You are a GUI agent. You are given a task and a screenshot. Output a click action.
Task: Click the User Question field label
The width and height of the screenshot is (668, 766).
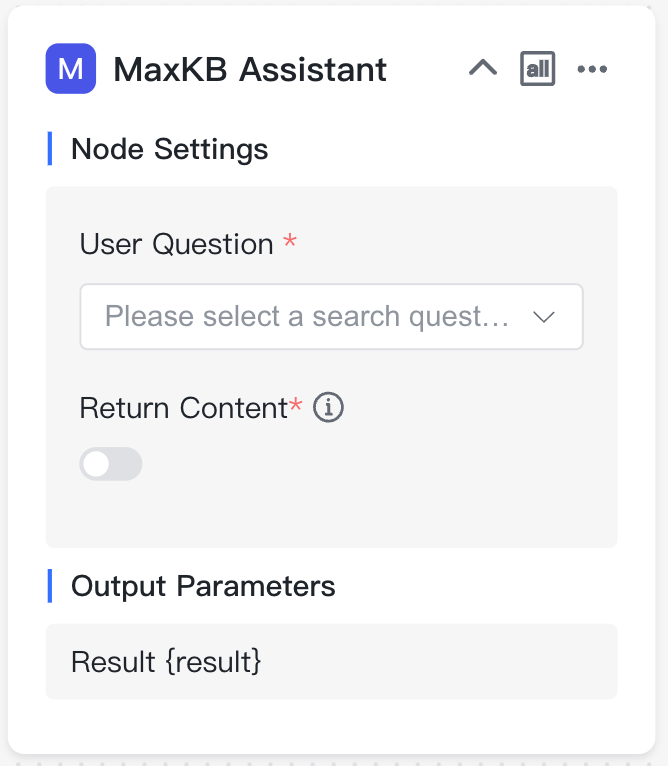tap(176, 244)
